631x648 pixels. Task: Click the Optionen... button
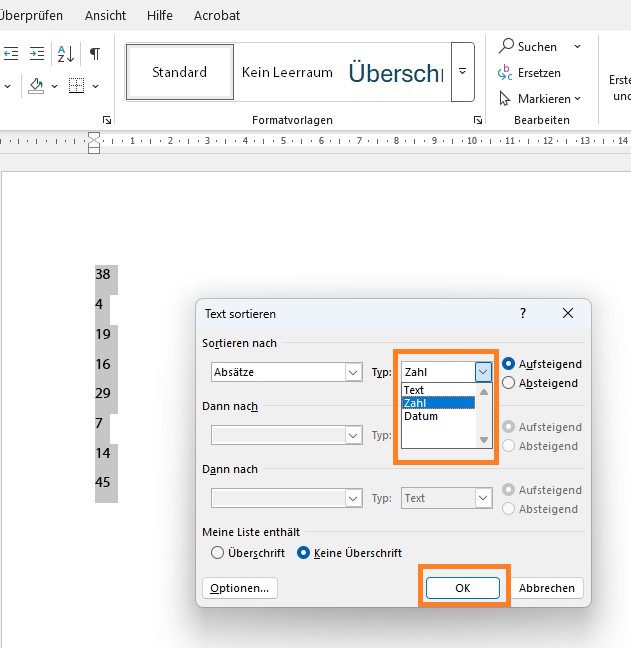point(240,588)
